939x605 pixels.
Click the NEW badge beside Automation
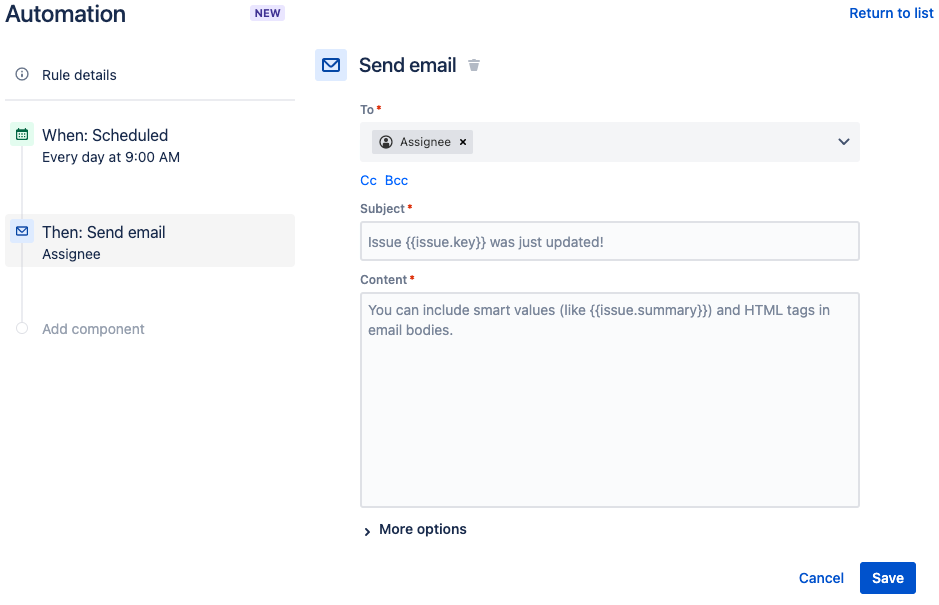click(x=267, y=13)
